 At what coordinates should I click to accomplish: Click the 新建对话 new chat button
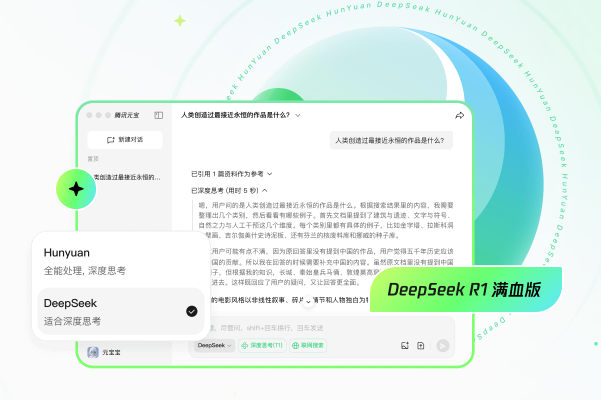pos(125,140)
